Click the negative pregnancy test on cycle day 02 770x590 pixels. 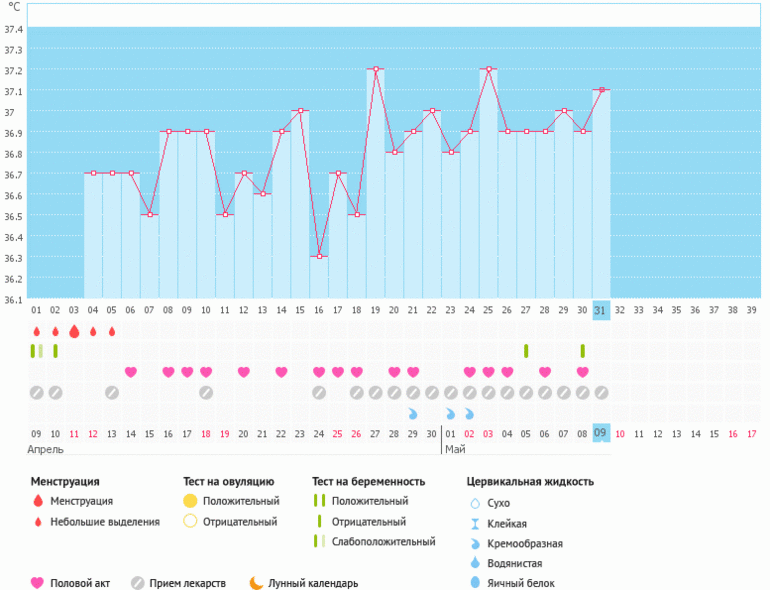click(x=55, y=351)
